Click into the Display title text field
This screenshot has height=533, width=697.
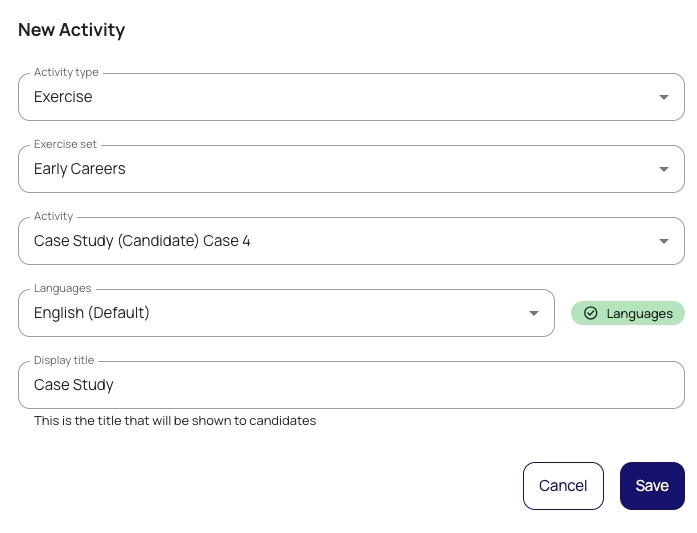point(350,385)
